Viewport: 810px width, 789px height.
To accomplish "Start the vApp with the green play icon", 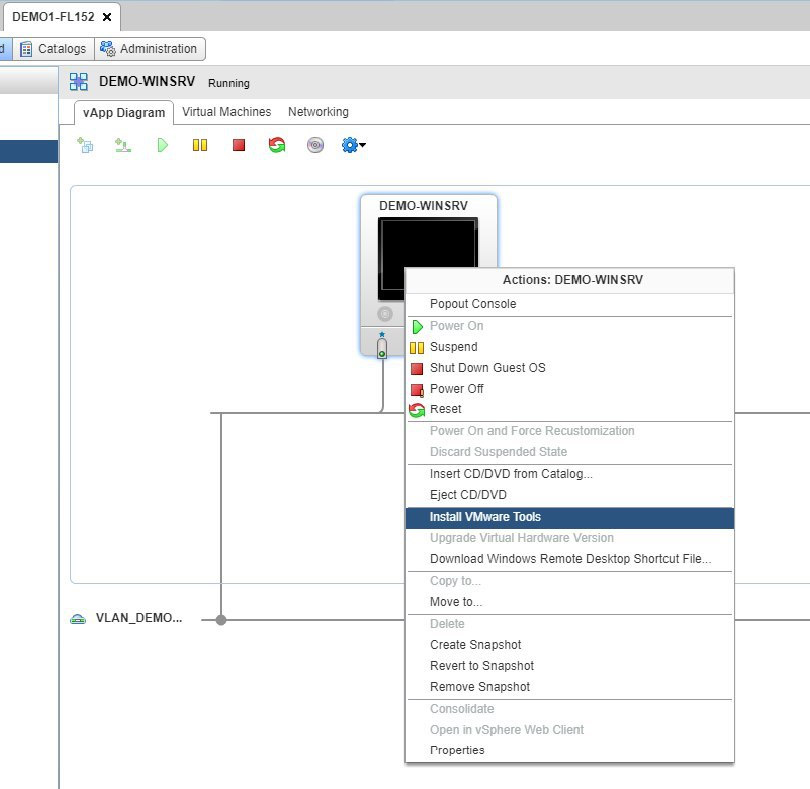I will [x=162, y=145].
